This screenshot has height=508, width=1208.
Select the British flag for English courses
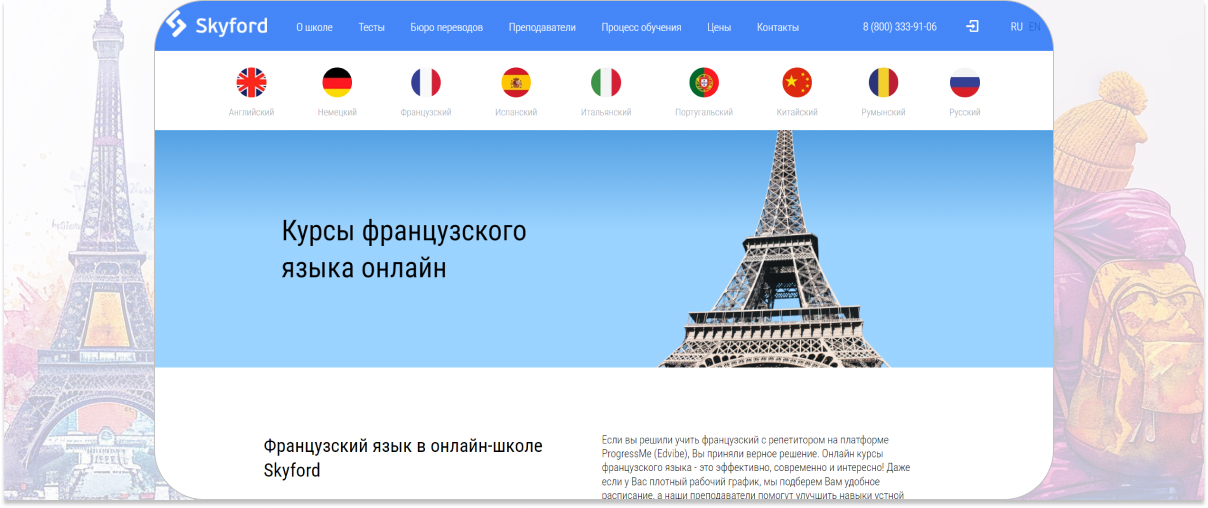251,83
